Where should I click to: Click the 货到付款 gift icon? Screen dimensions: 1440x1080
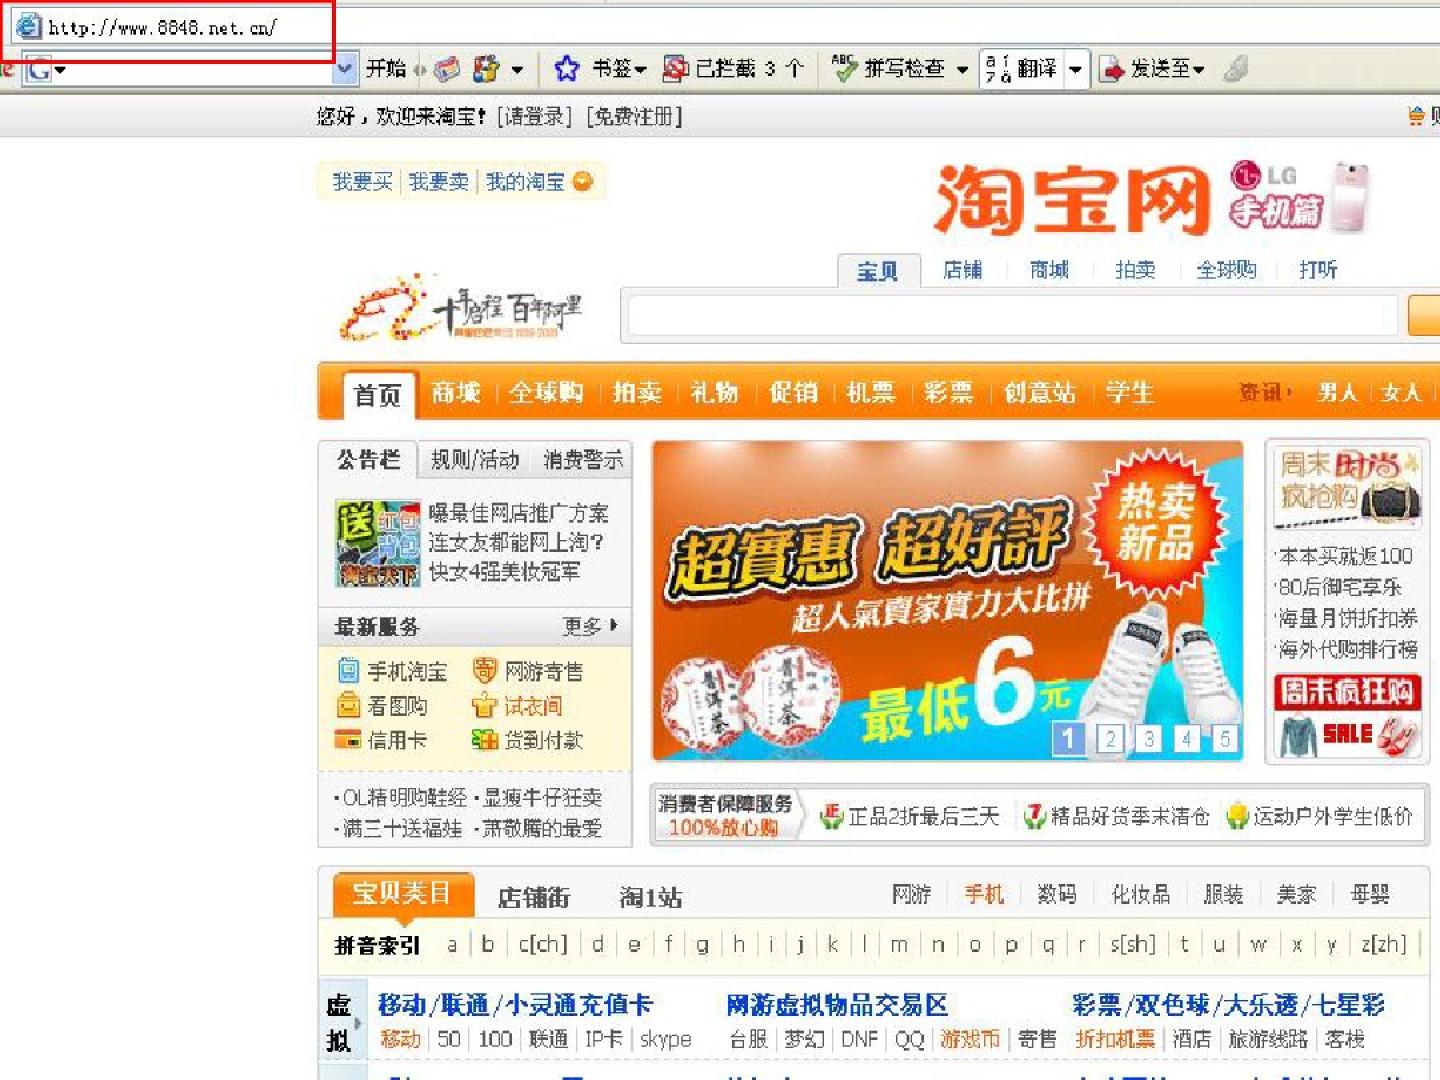tap(484, 740)
